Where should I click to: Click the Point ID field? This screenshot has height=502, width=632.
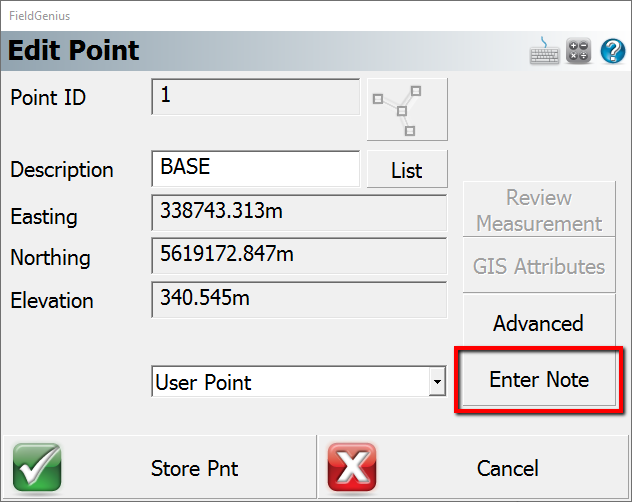[x=255, y=97]
